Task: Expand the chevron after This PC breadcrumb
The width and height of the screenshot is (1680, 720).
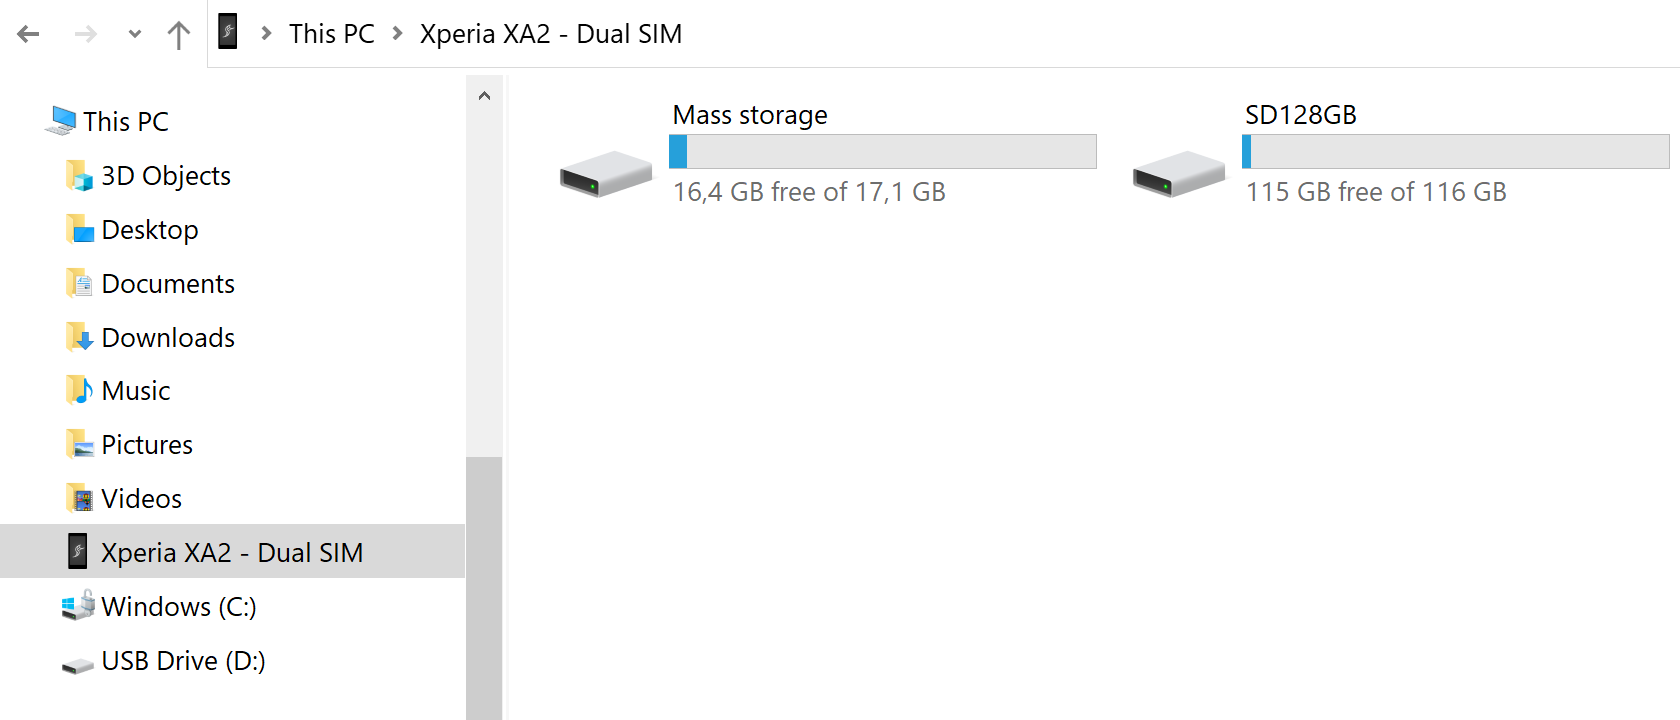Action: click(398, 33)
